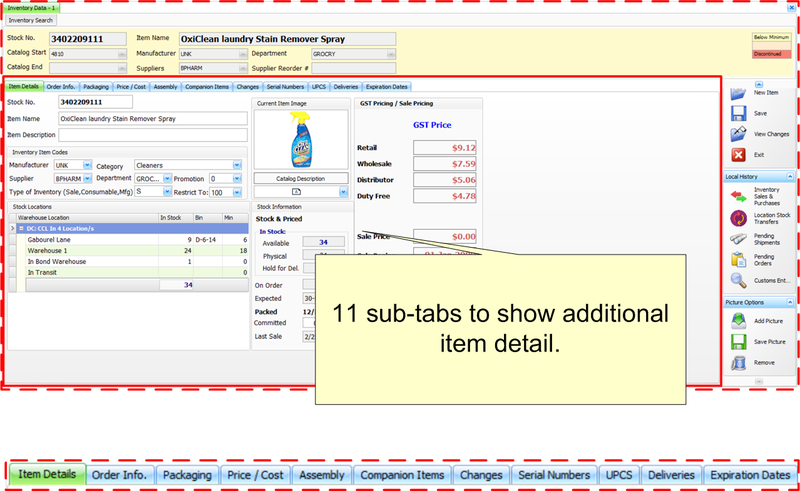The height and width of the screenshot is (491, 800).
Task: Click the Wholesale price field $7.59
Action: pyautogui.click(x=445, y=164)
